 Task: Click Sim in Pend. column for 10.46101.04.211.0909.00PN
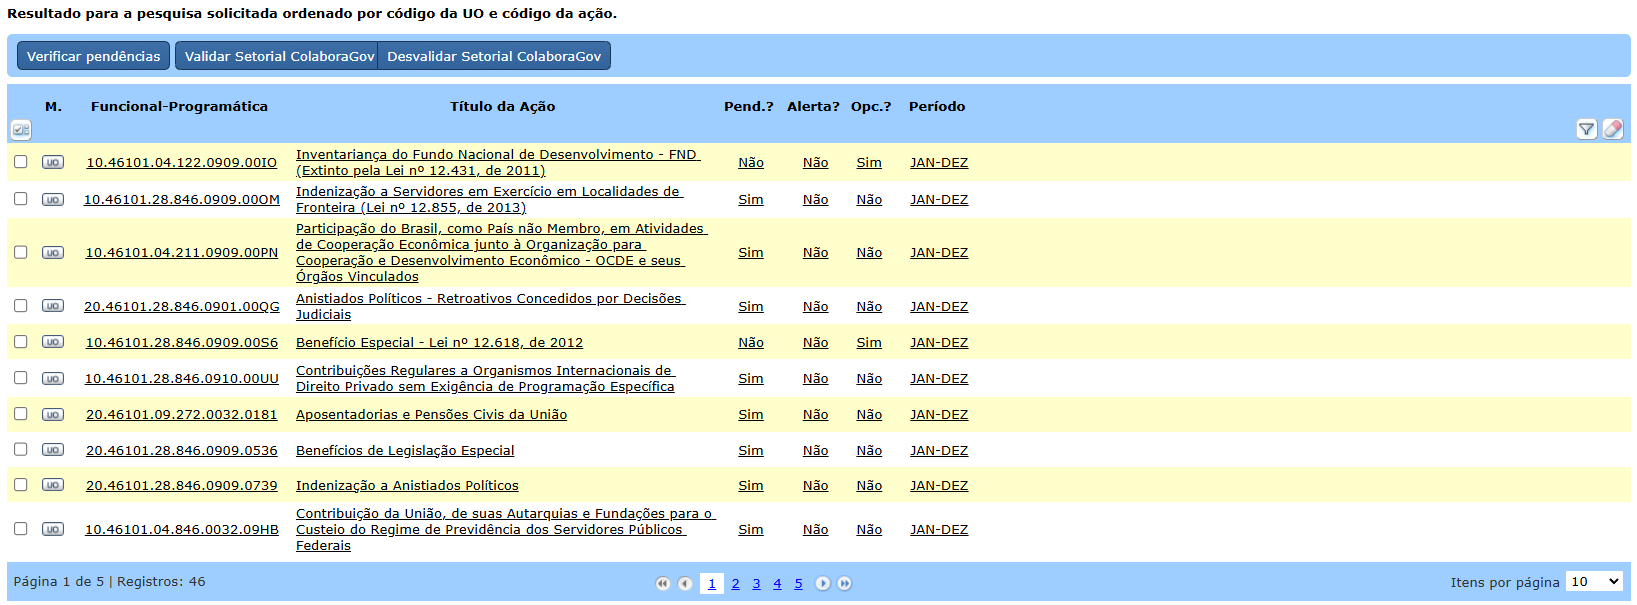pos(750,253)
